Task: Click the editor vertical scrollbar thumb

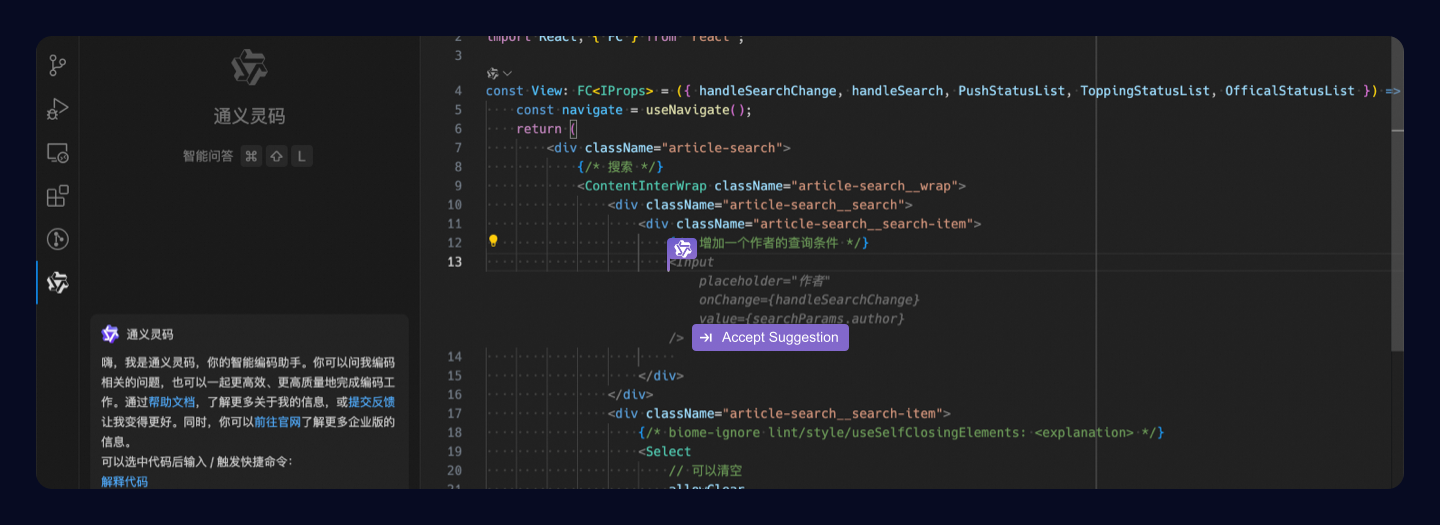Action: coord(1397,200)
